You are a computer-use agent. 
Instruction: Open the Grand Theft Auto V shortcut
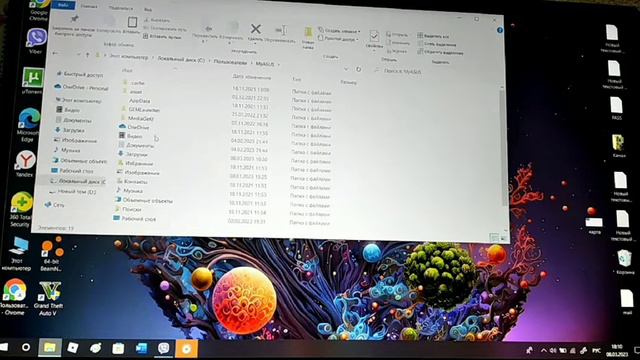tap(49, 298)
